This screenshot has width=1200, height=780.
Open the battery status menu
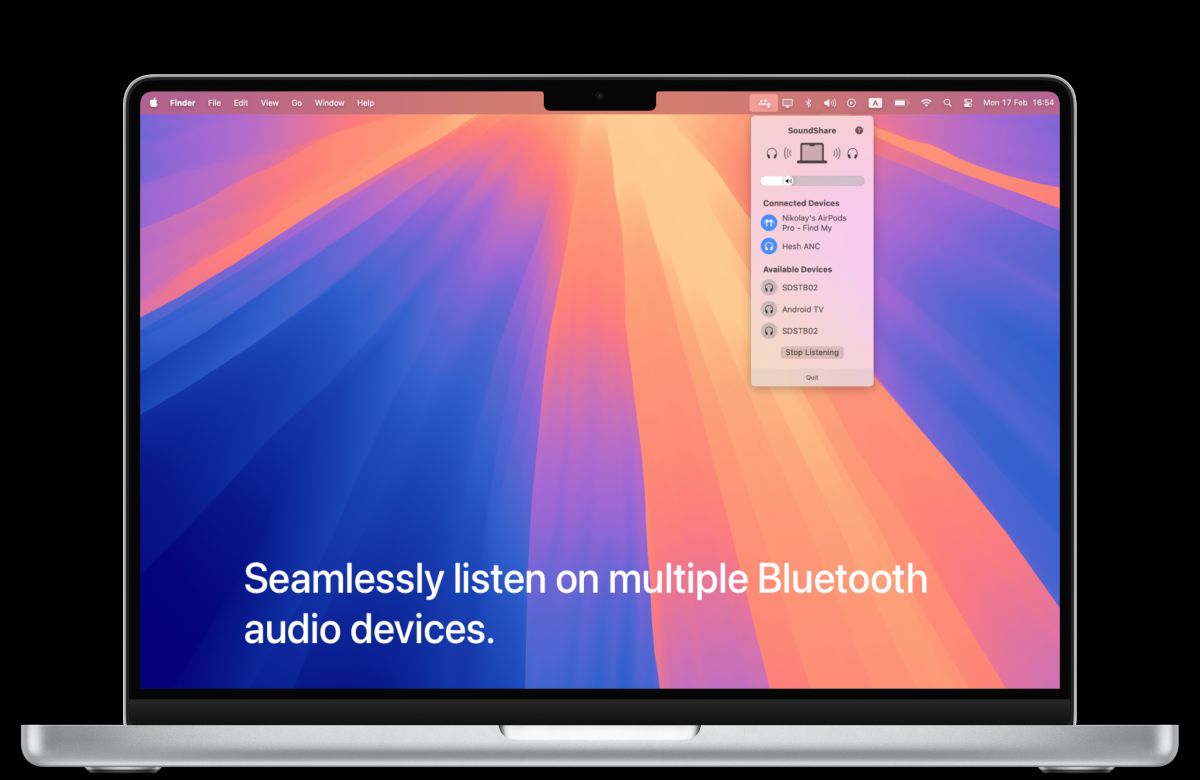click(901, 102)
